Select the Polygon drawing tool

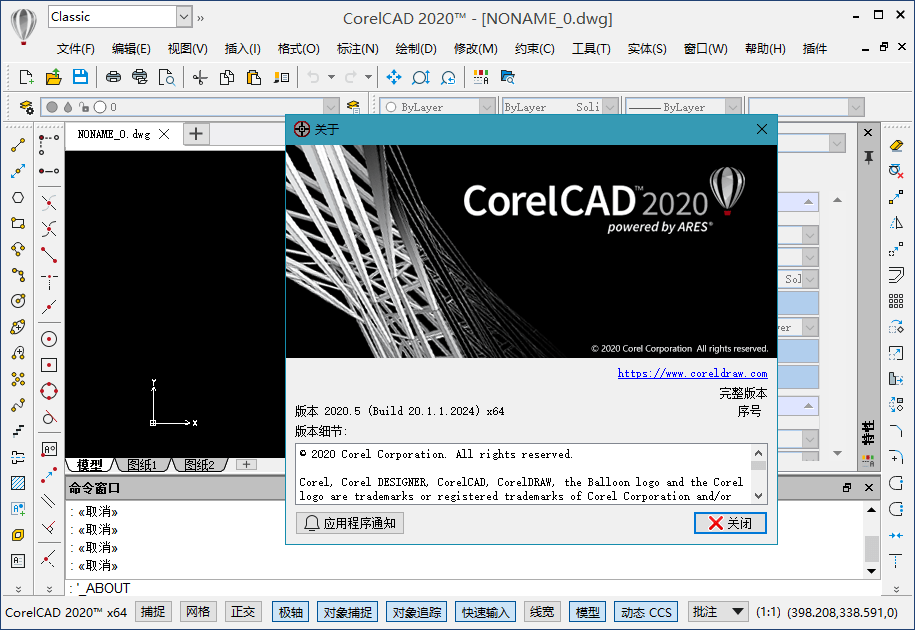(x=17, y=198)
